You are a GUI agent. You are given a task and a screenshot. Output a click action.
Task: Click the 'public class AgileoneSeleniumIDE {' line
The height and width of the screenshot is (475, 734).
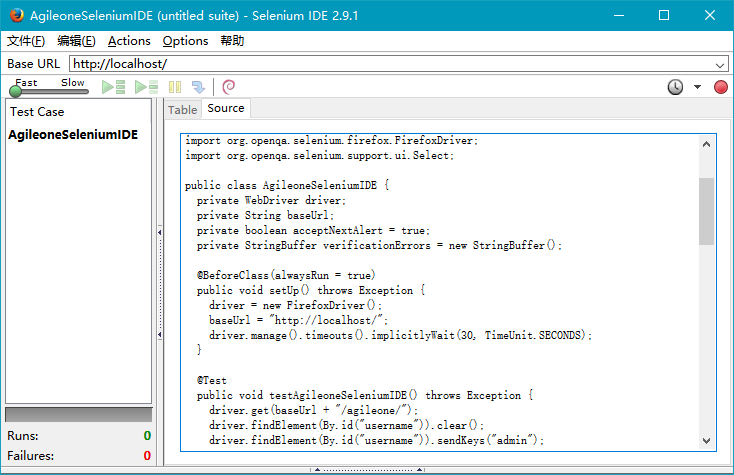(x=287, y=185)
